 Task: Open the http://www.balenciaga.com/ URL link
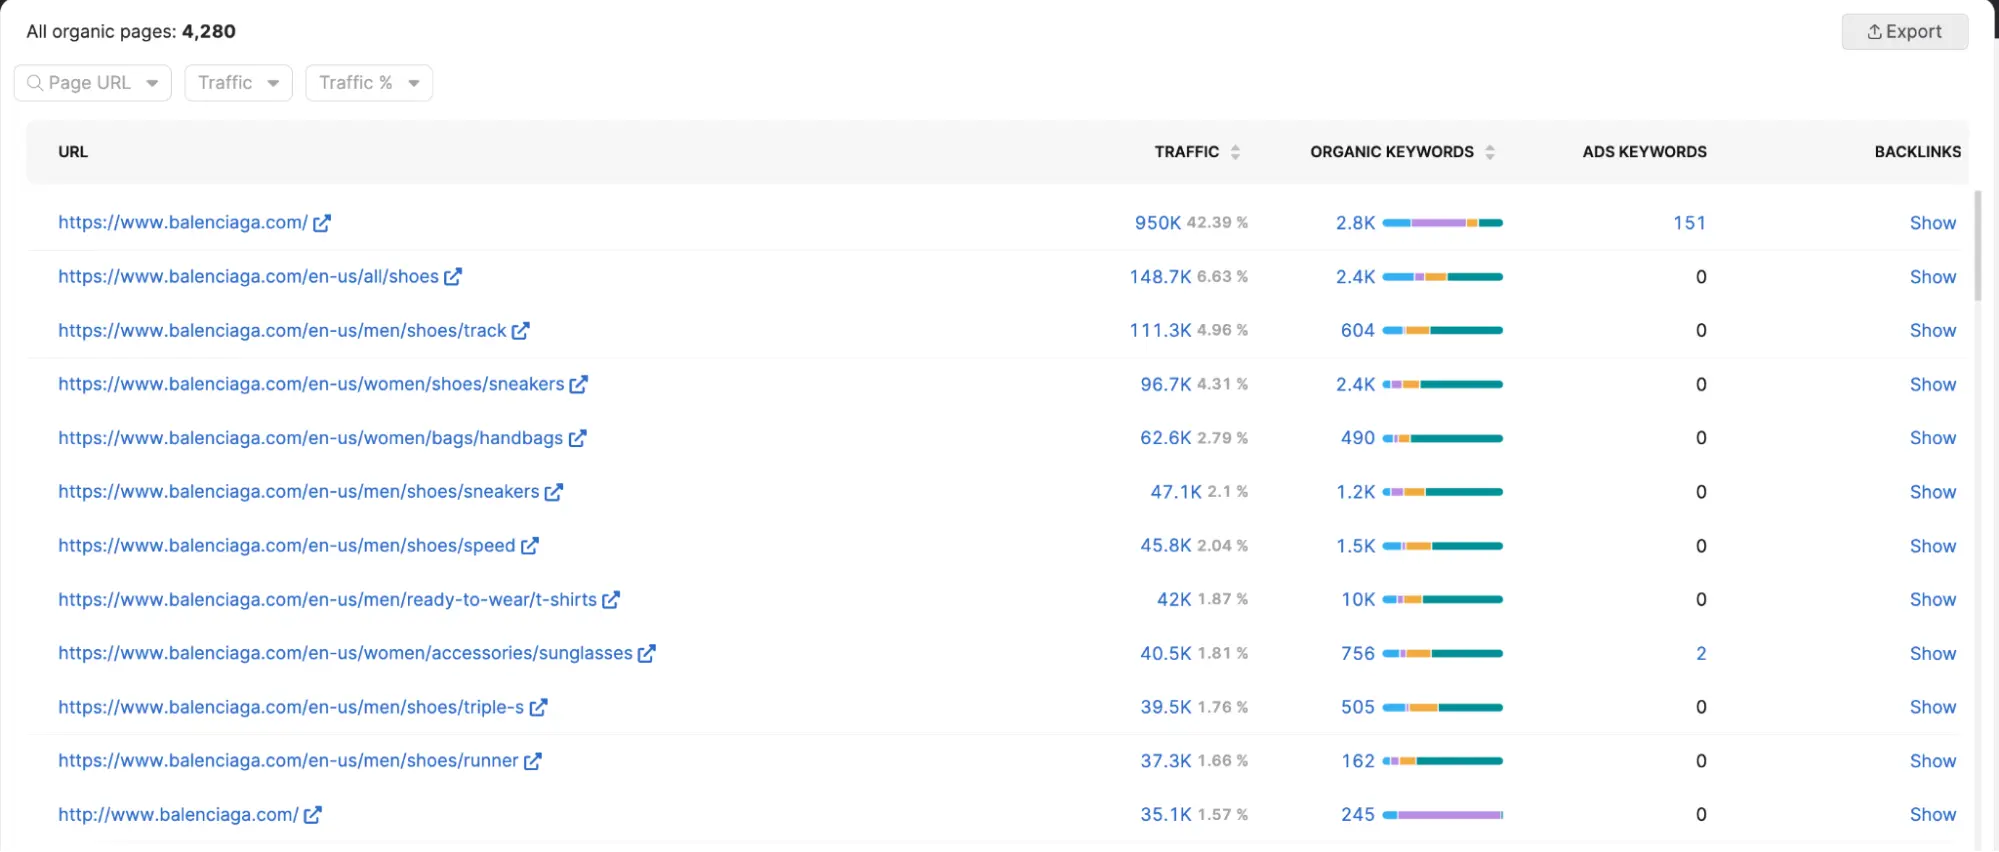pos(178,815)
